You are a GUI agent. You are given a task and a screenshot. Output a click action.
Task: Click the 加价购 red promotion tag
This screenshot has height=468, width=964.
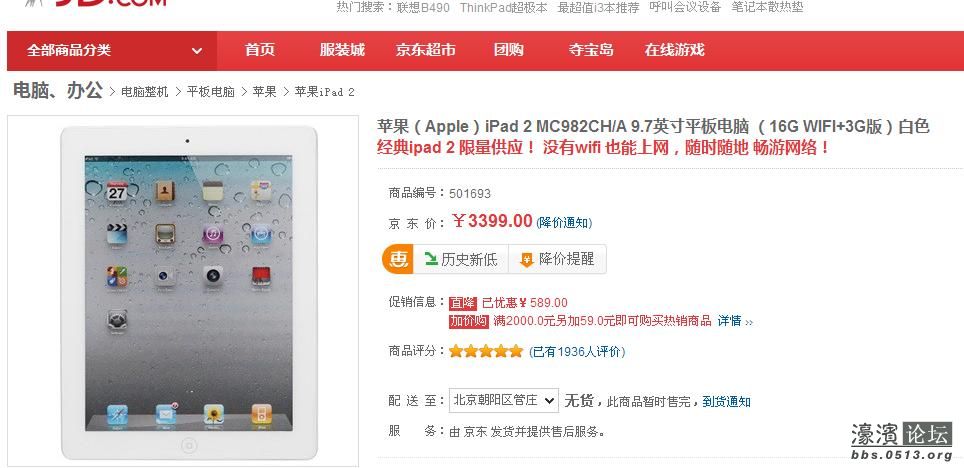tap(469, 321)
